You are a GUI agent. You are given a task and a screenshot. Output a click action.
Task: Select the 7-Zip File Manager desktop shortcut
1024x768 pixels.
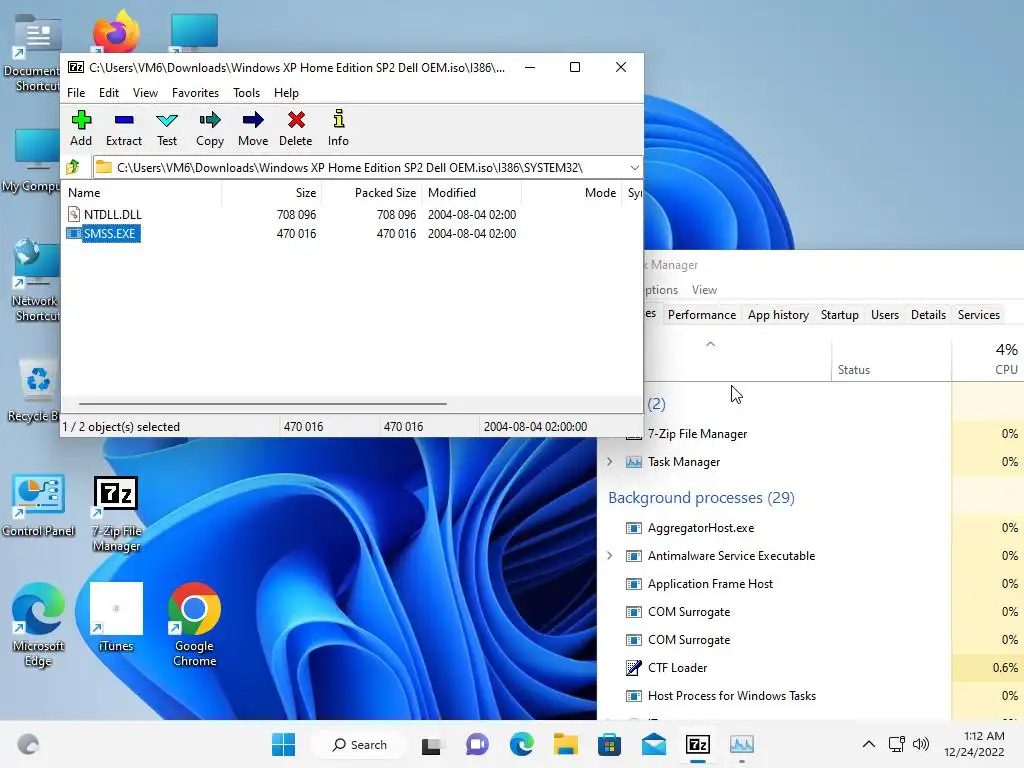[x=116, y=513]
